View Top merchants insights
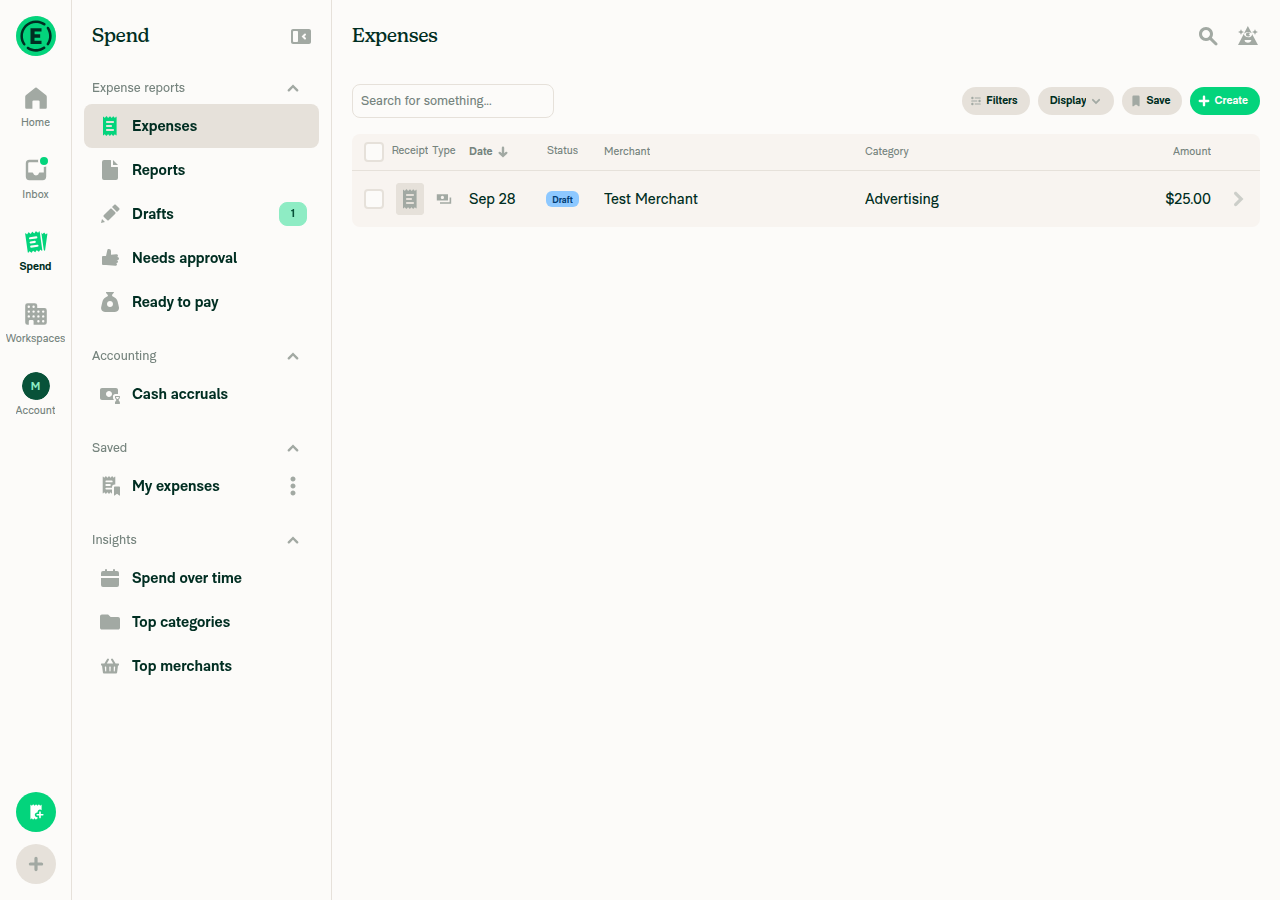This screenshot has width=1280, height=900. click(x=201, y=666)
